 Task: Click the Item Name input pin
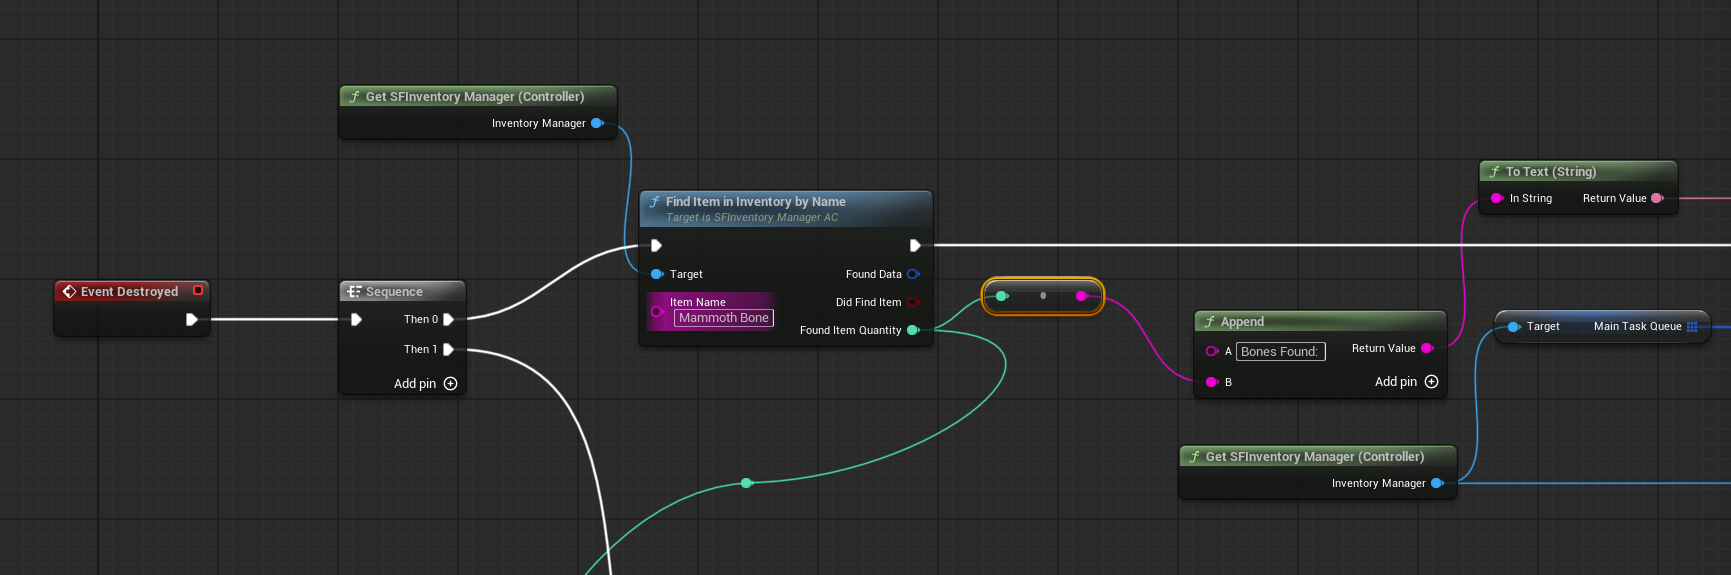pos(657,312)
